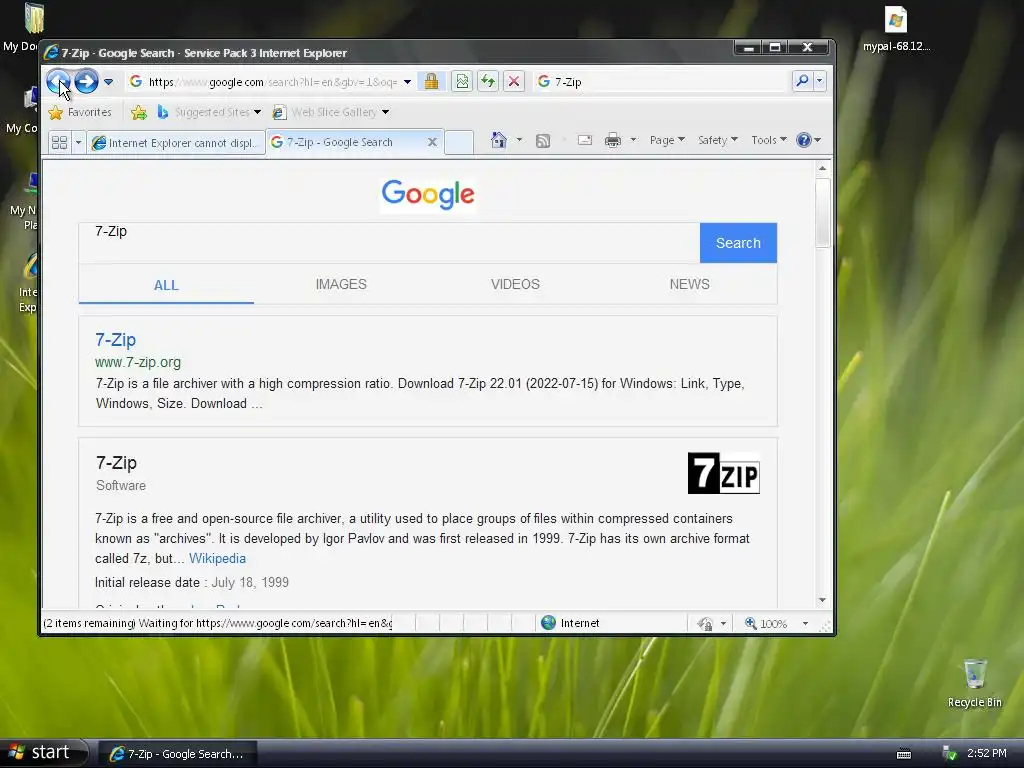Click the www.7-zip.org green URL
1024x768 pixels.
(138, 362)
